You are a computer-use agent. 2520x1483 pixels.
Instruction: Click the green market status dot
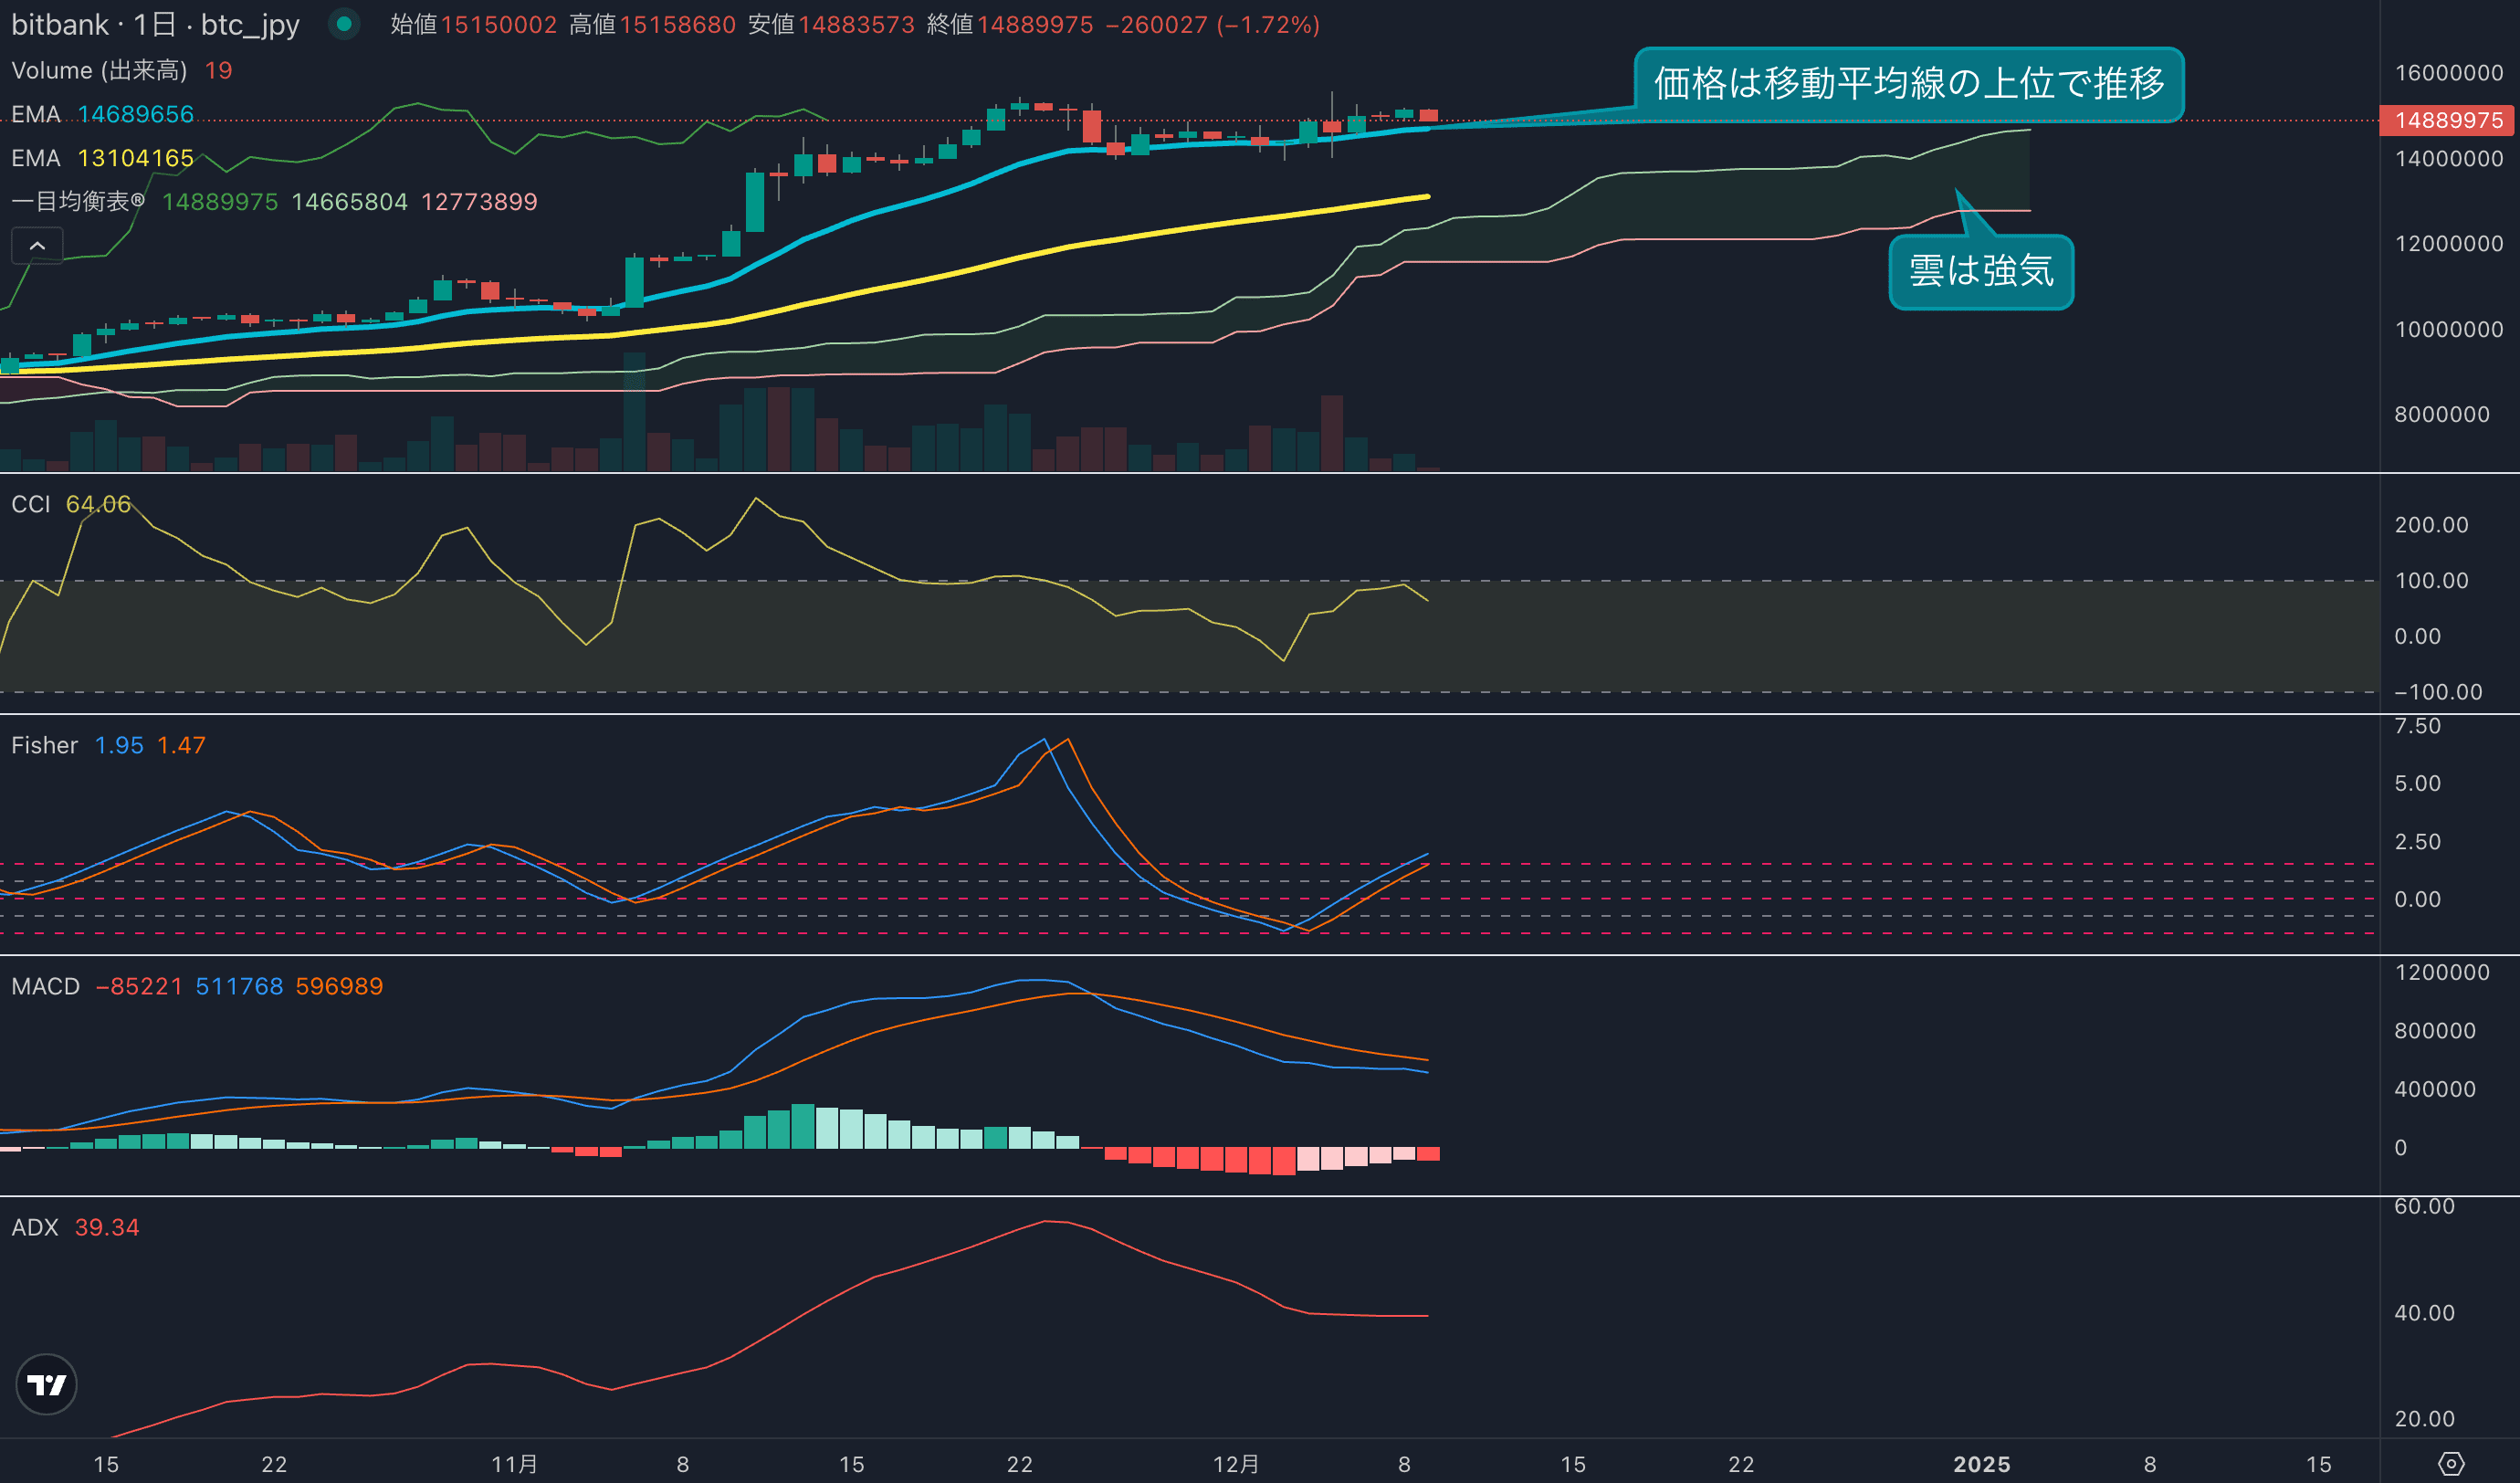[344, 24]
